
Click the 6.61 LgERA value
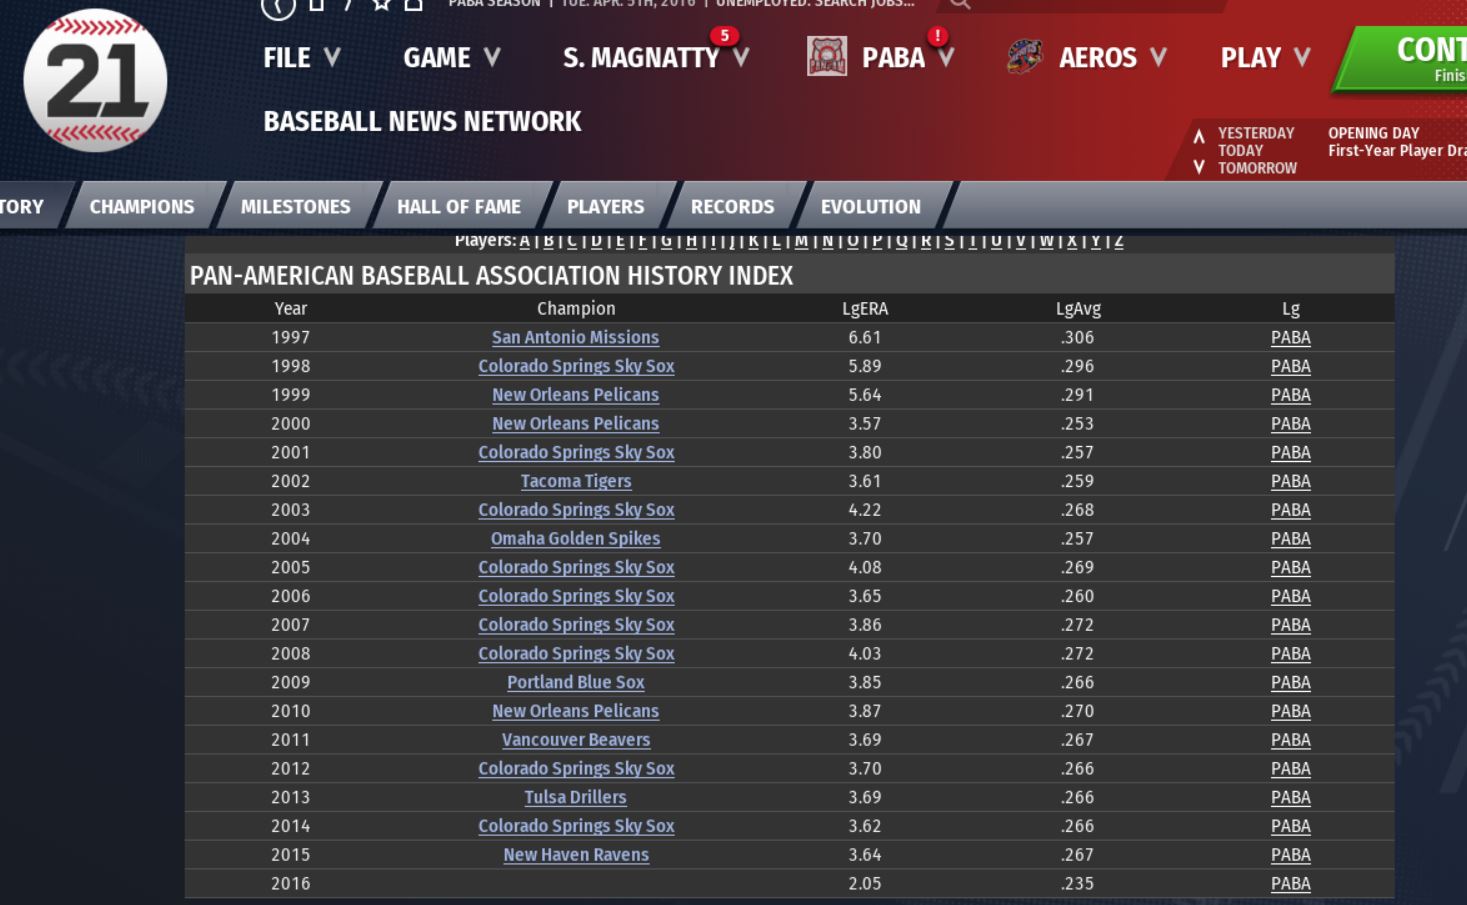click(865, 338)
